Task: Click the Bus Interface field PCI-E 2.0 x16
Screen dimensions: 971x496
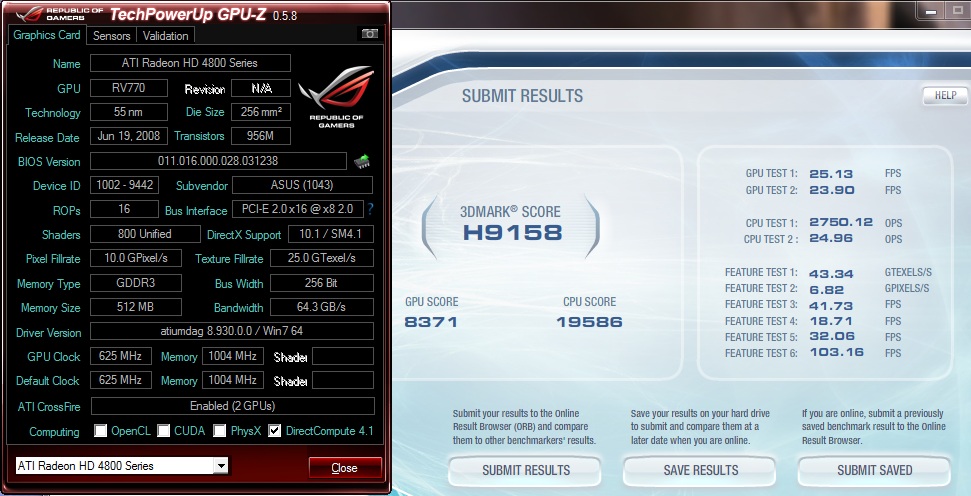Action: (298, 209)
